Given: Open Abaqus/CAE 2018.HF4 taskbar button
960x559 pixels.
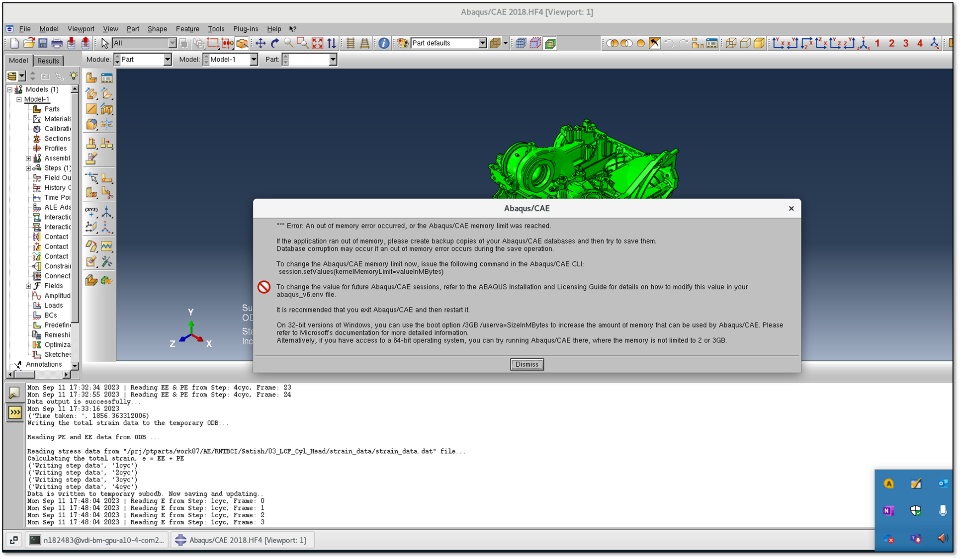Looking at the screenshot, I should (242, 540).
